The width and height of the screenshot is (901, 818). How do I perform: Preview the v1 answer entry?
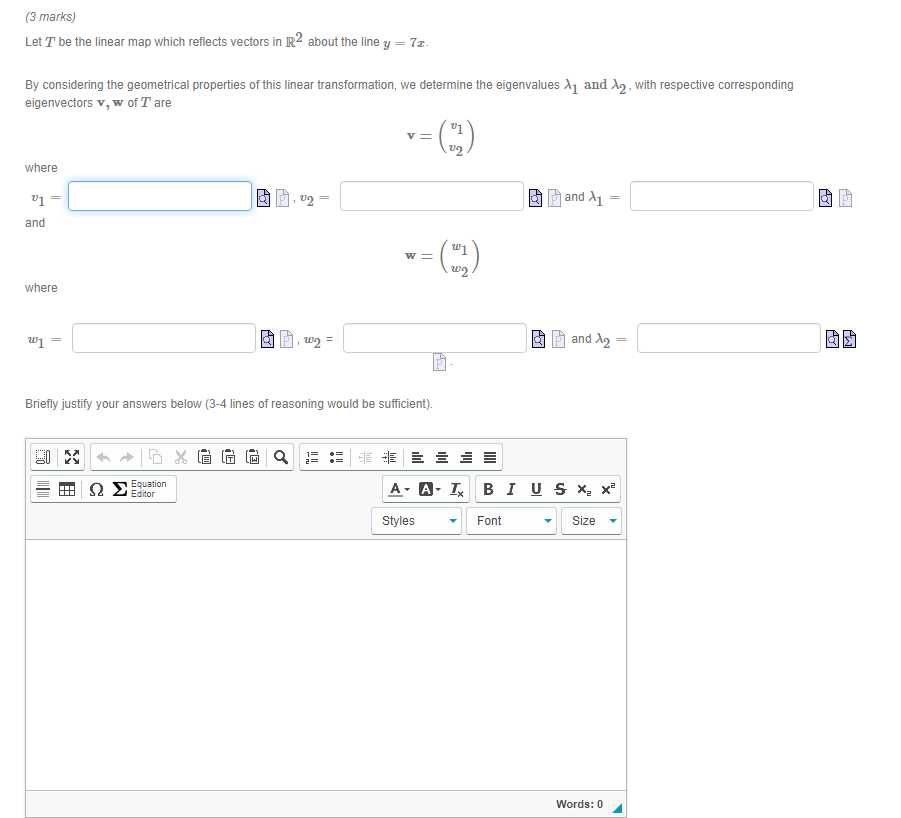pyautogui.click(x=262, y=196)
